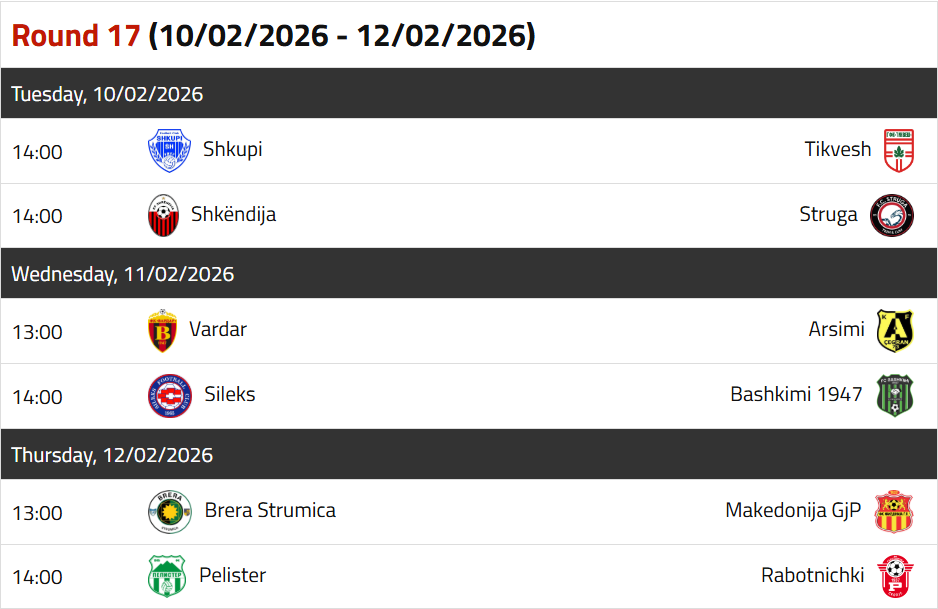Click the Bashkimi 1947 crest
The width and height of the screenshot is (938, 609).
pyautogui.click(x=895, y=396)
